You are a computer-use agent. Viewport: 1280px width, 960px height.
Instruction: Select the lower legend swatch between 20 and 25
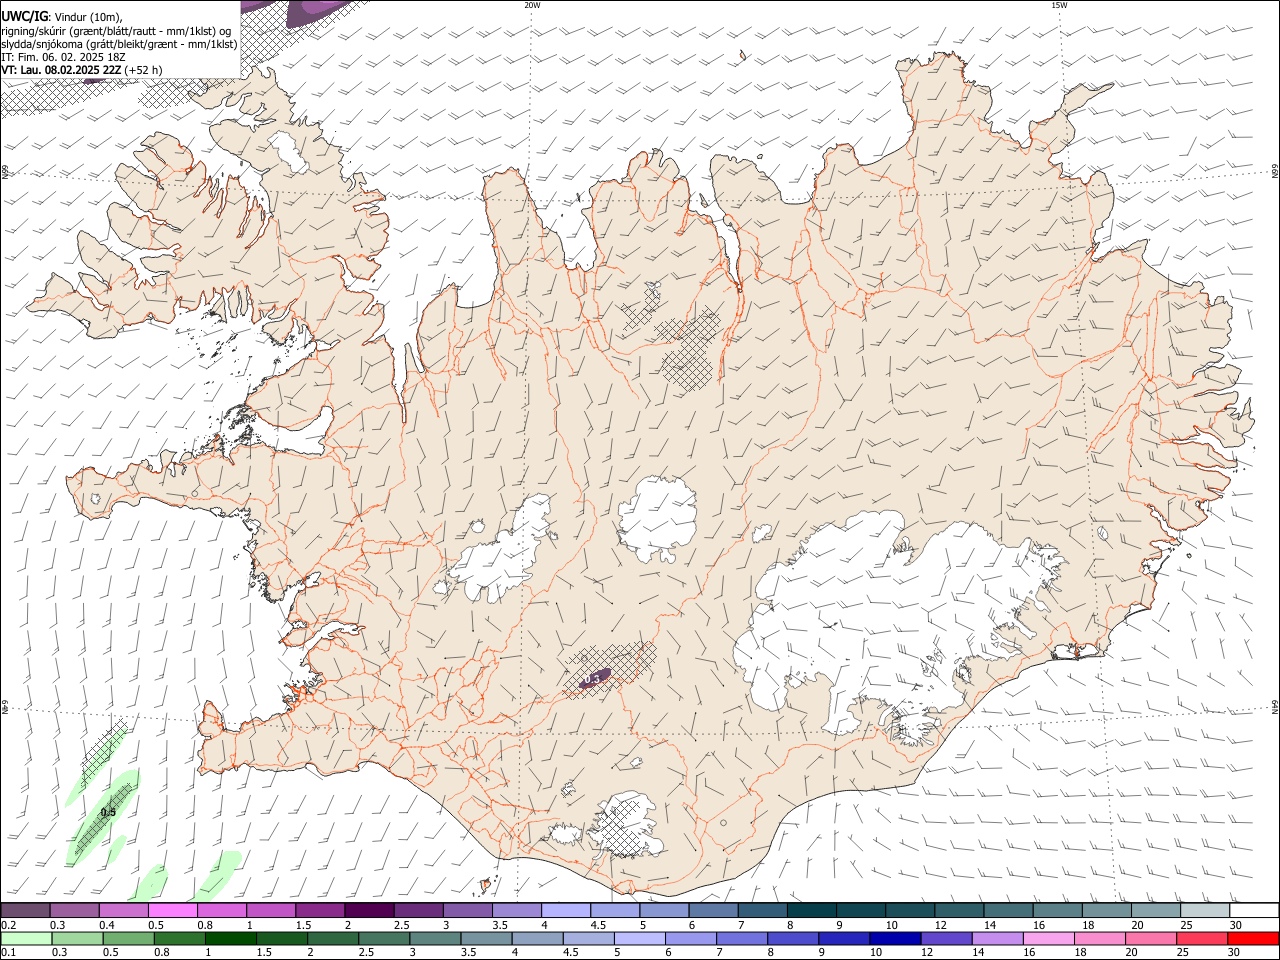(1151, 938)
